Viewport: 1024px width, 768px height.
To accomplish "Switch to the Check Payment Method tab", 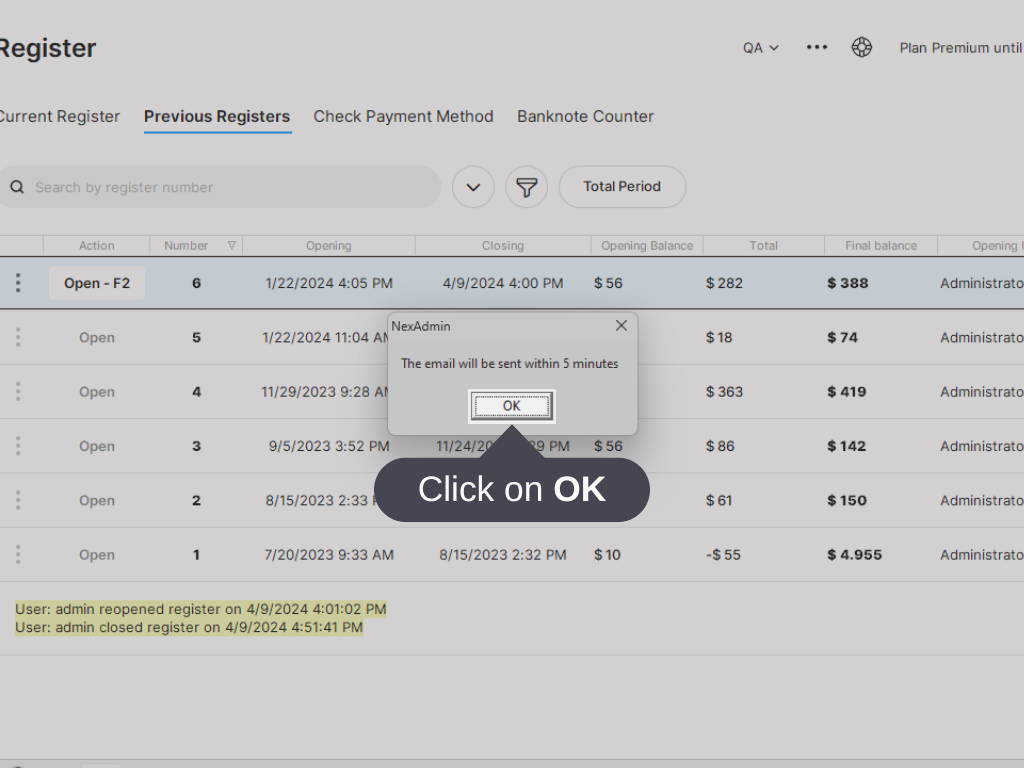I will point(403,116).
